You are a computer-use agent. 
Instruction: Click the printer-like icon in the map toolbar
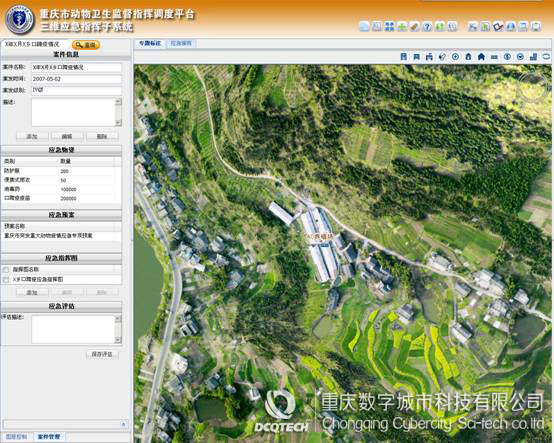tap(429, 57)
